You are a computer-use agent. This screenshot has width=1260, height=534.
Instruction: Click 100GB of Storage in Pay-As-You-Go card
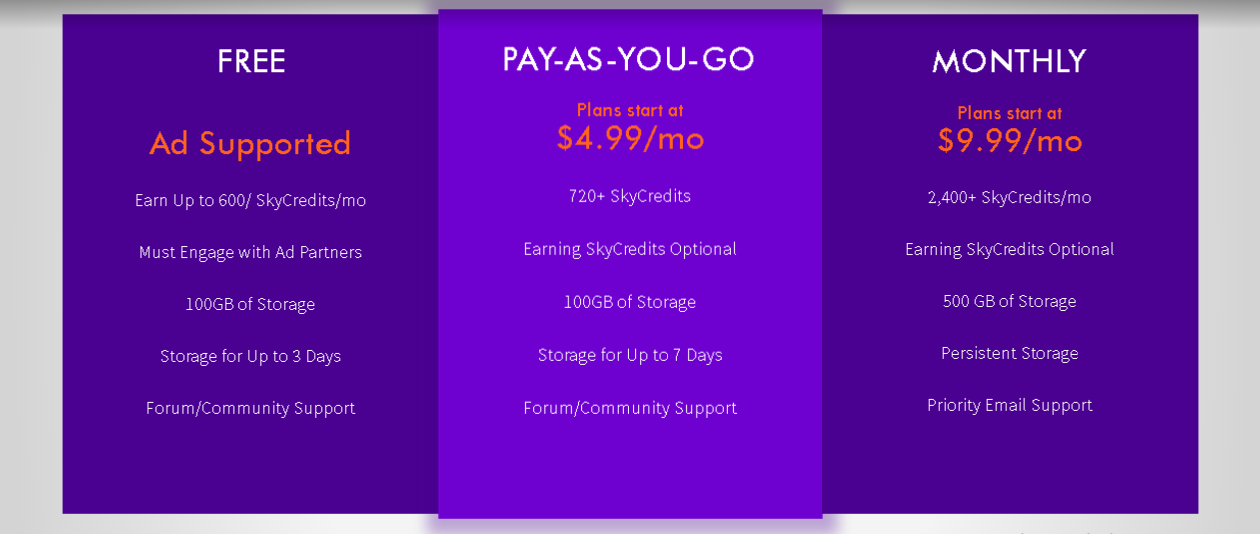(x=630, y=302)
